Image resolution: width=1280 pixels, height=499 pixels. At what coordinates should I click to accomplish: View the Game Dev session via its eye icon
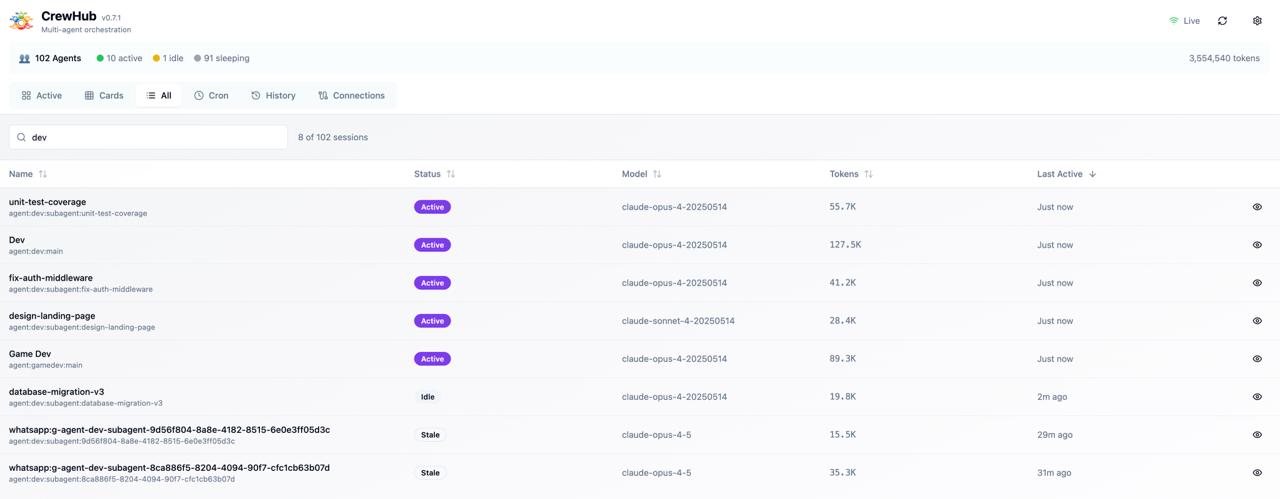tap(1257, 359)
